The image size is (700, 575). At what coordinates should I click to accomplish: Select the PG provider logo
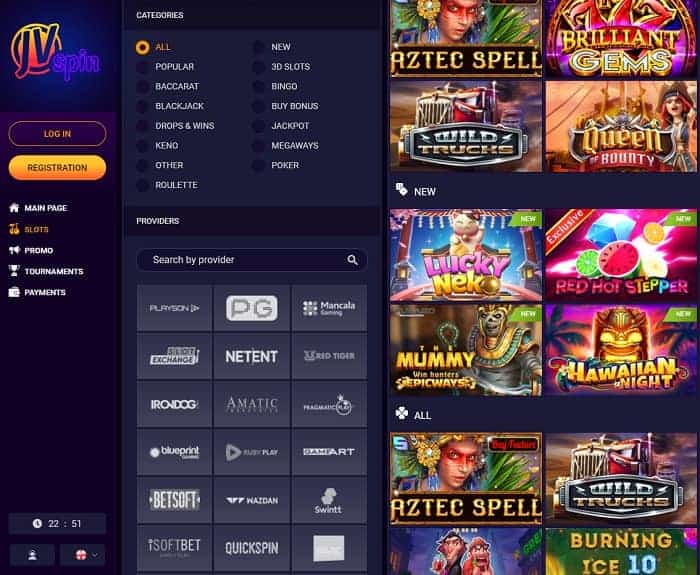252,308
